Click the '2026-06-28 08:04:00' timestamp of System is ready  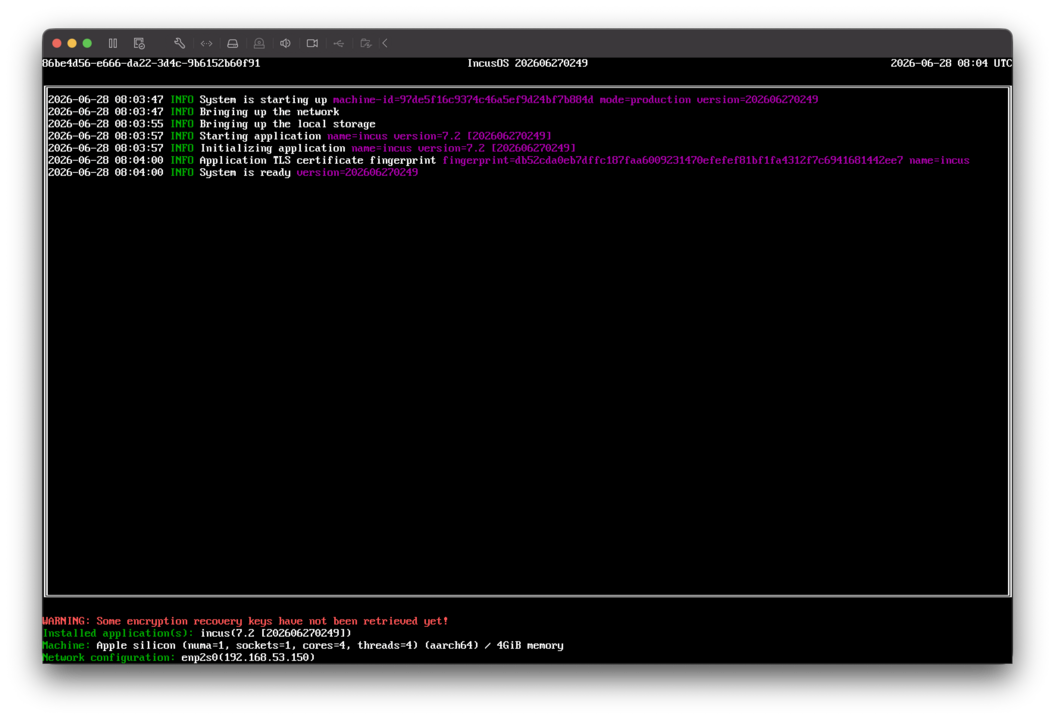click(106, 172)
